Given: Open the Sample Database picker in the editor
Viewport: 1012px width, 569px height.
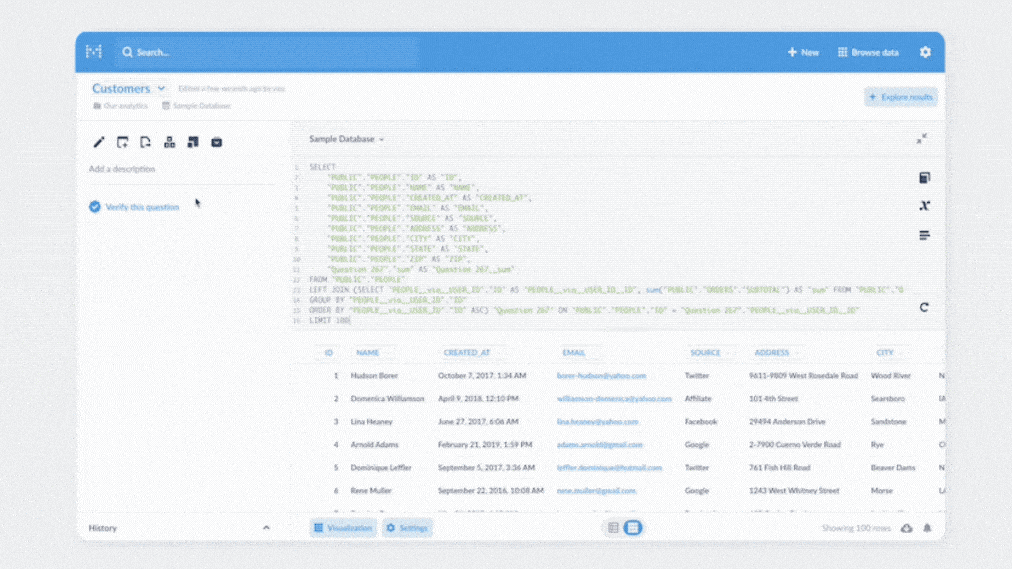Looking at the screenshot, I should (347, 139).
